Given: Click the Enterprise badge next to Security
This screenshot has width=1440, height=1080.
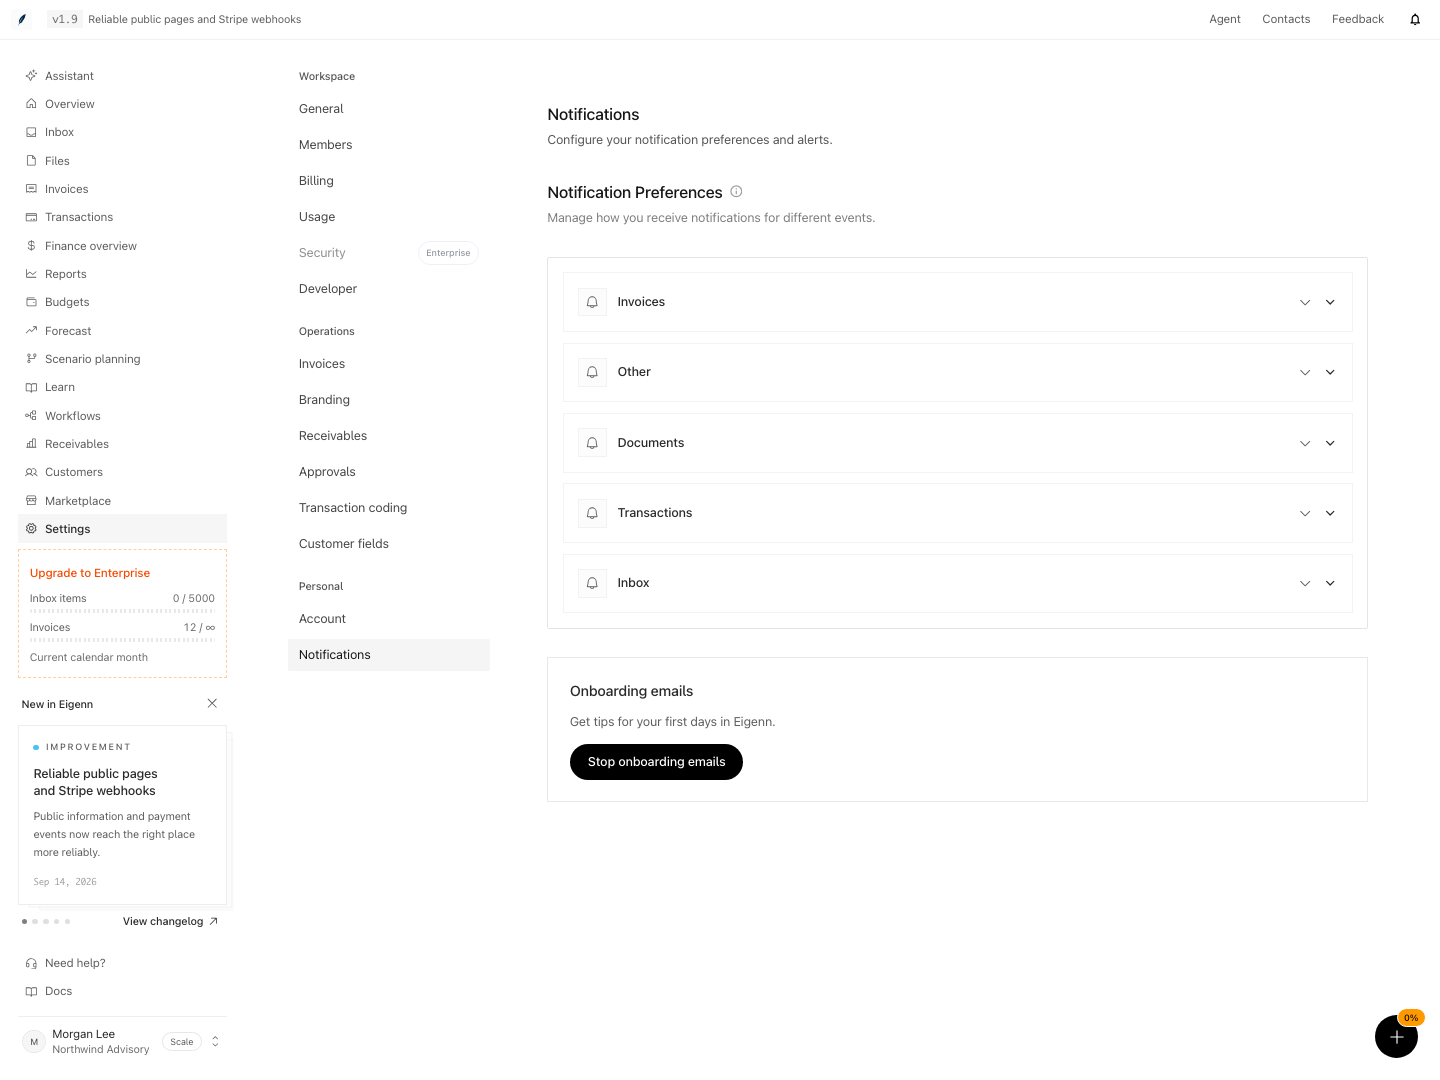Looking at the screenshot, I should tap(448, 253).
